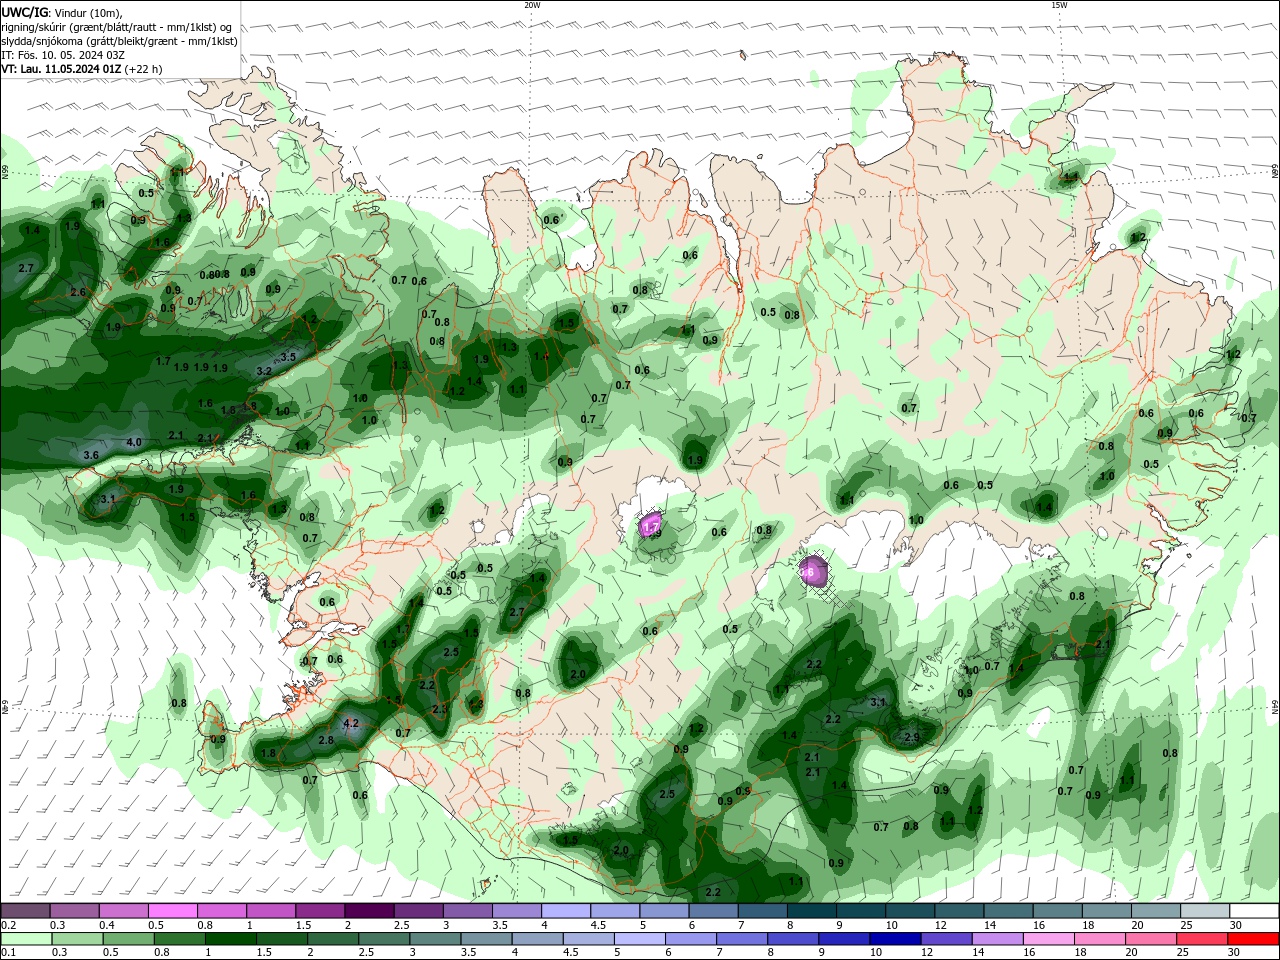Select the palest green swatch above 0.1
Viewport: 1280px width, 960px height.
tap(26, 939)
